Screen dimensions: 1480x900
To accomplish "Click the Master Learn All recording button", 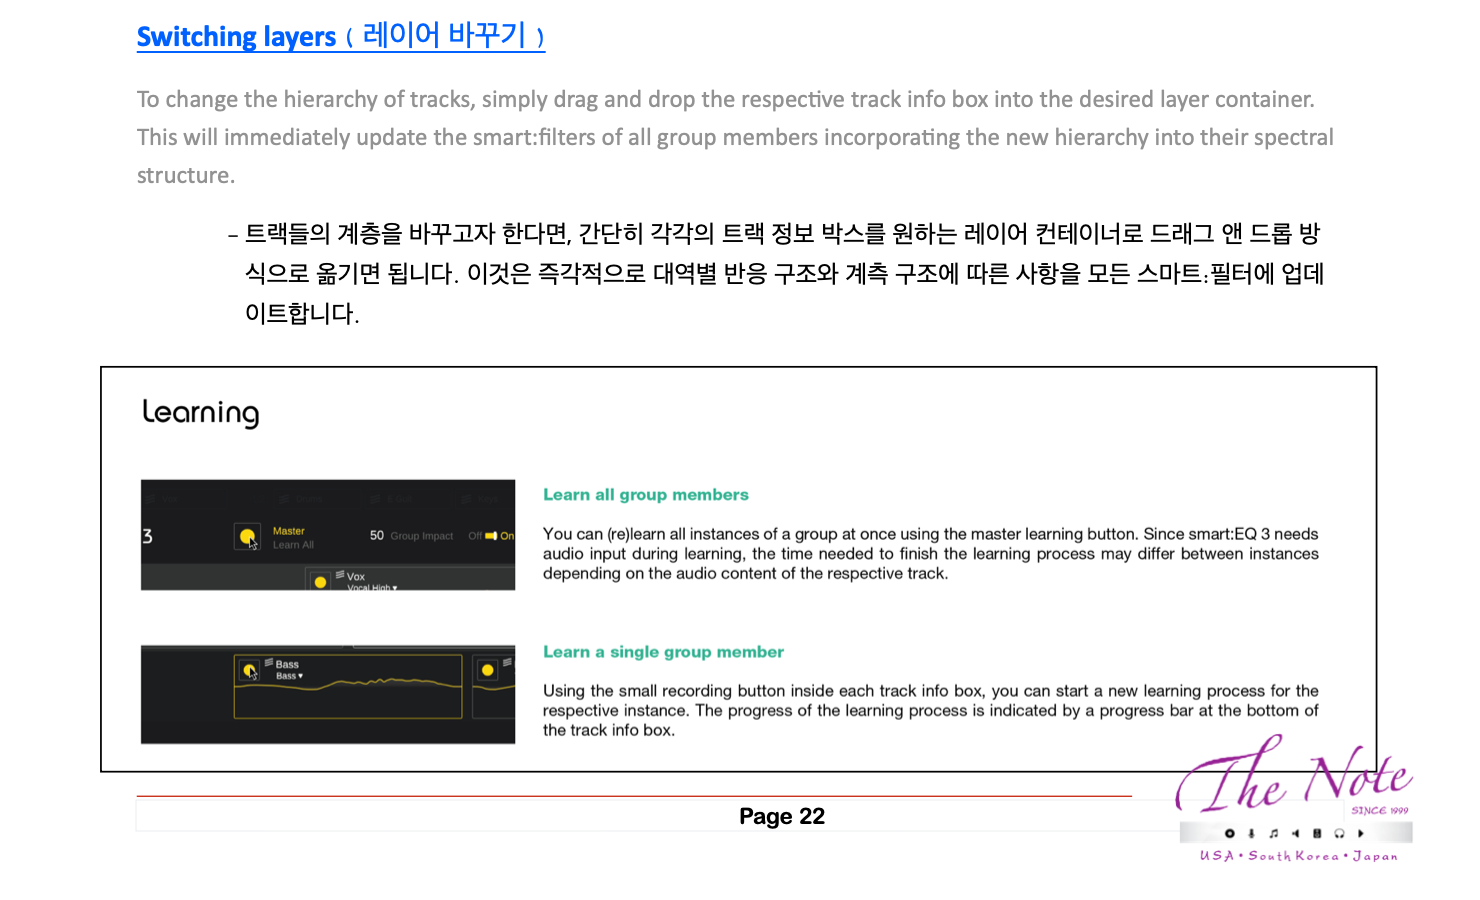I will click(247, 536).
